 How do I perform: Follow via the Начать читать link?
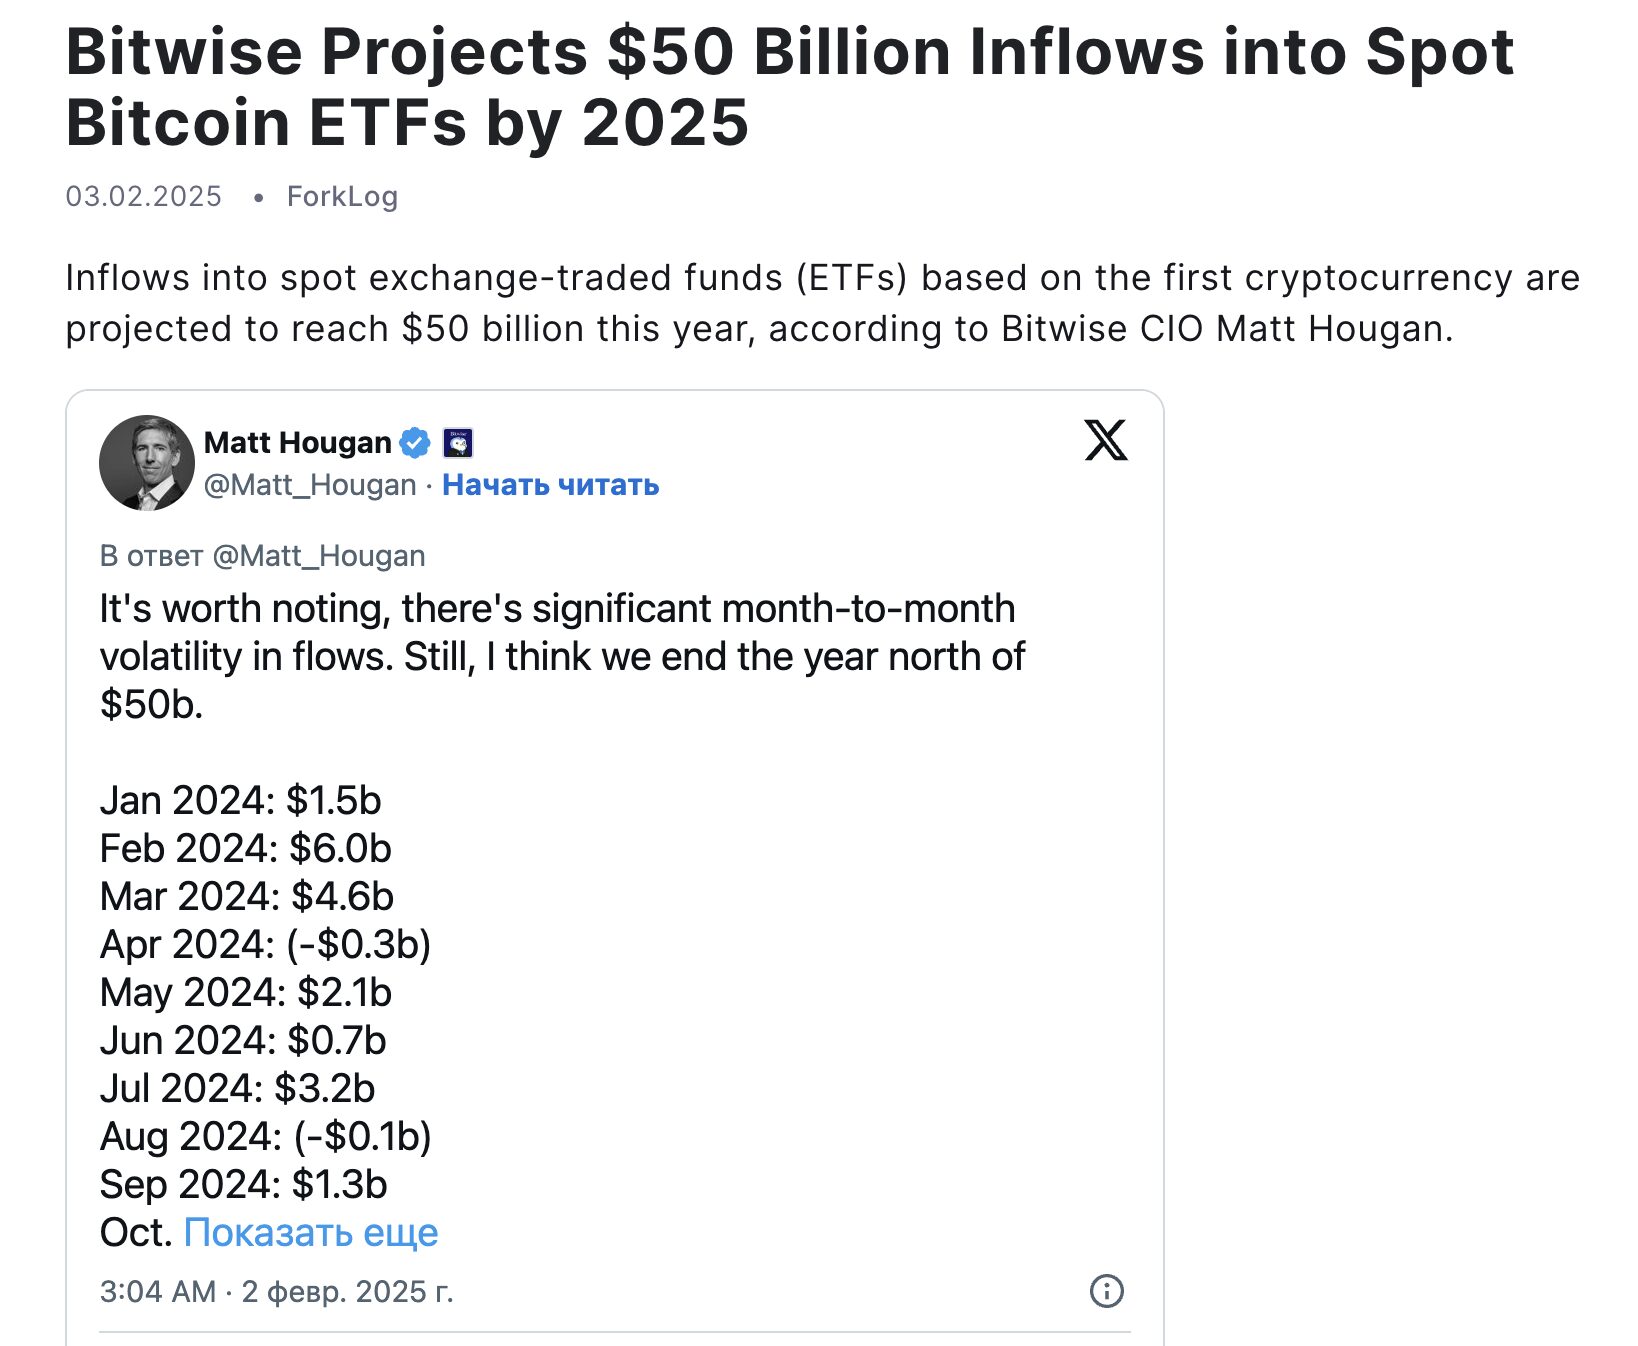tap(550, 485)
